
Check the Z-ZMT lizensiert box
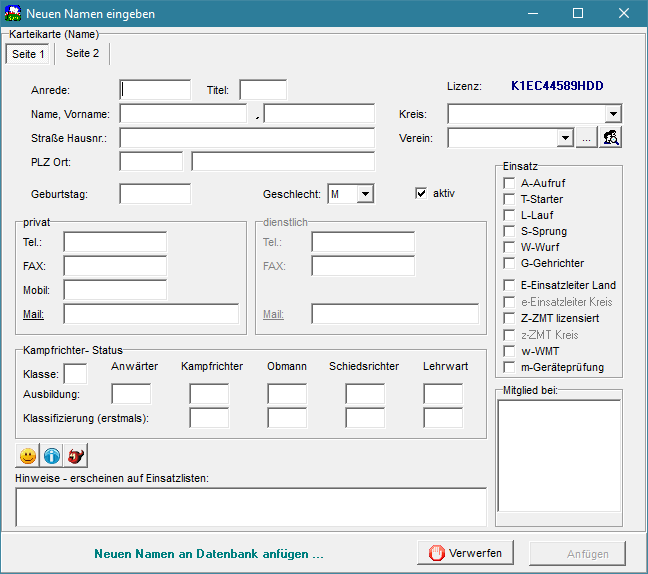(509, 318)
